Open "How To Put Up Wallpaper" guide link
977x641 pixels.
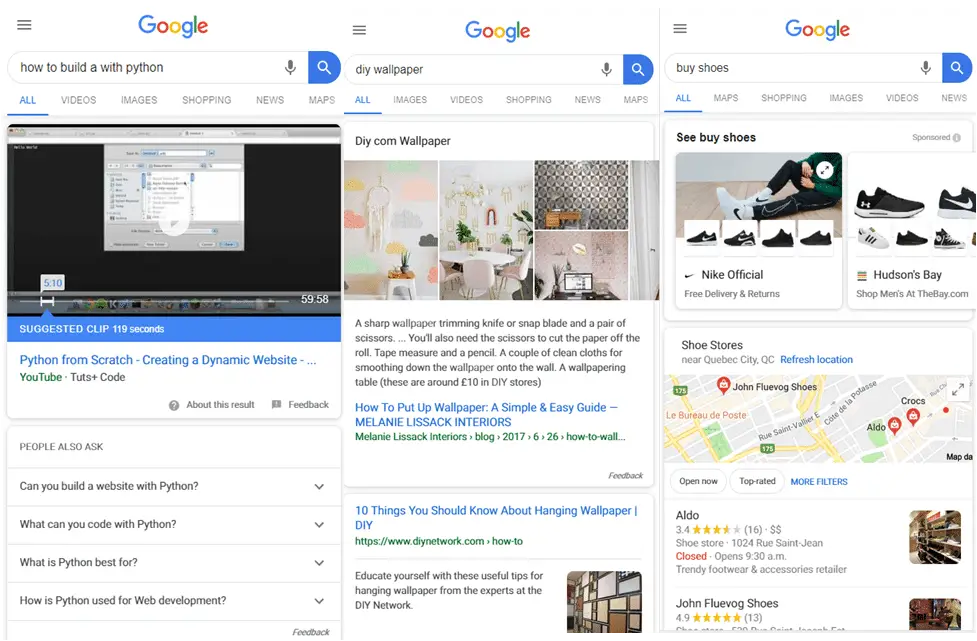(x=486, y=415)
